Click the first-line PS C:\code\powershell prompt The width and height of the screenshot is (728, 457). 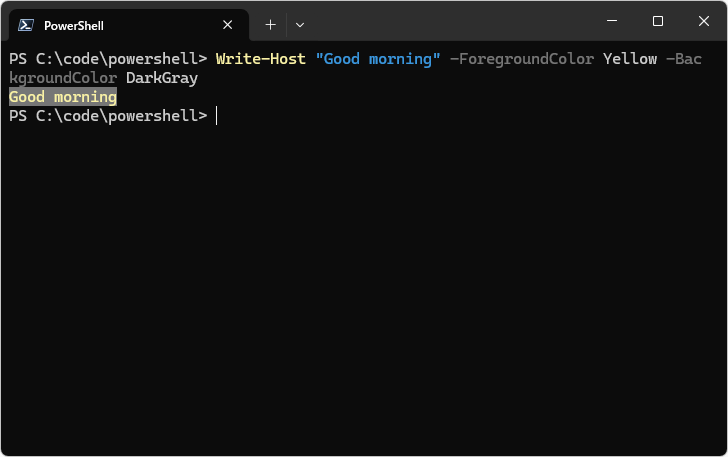pos(107,59)
